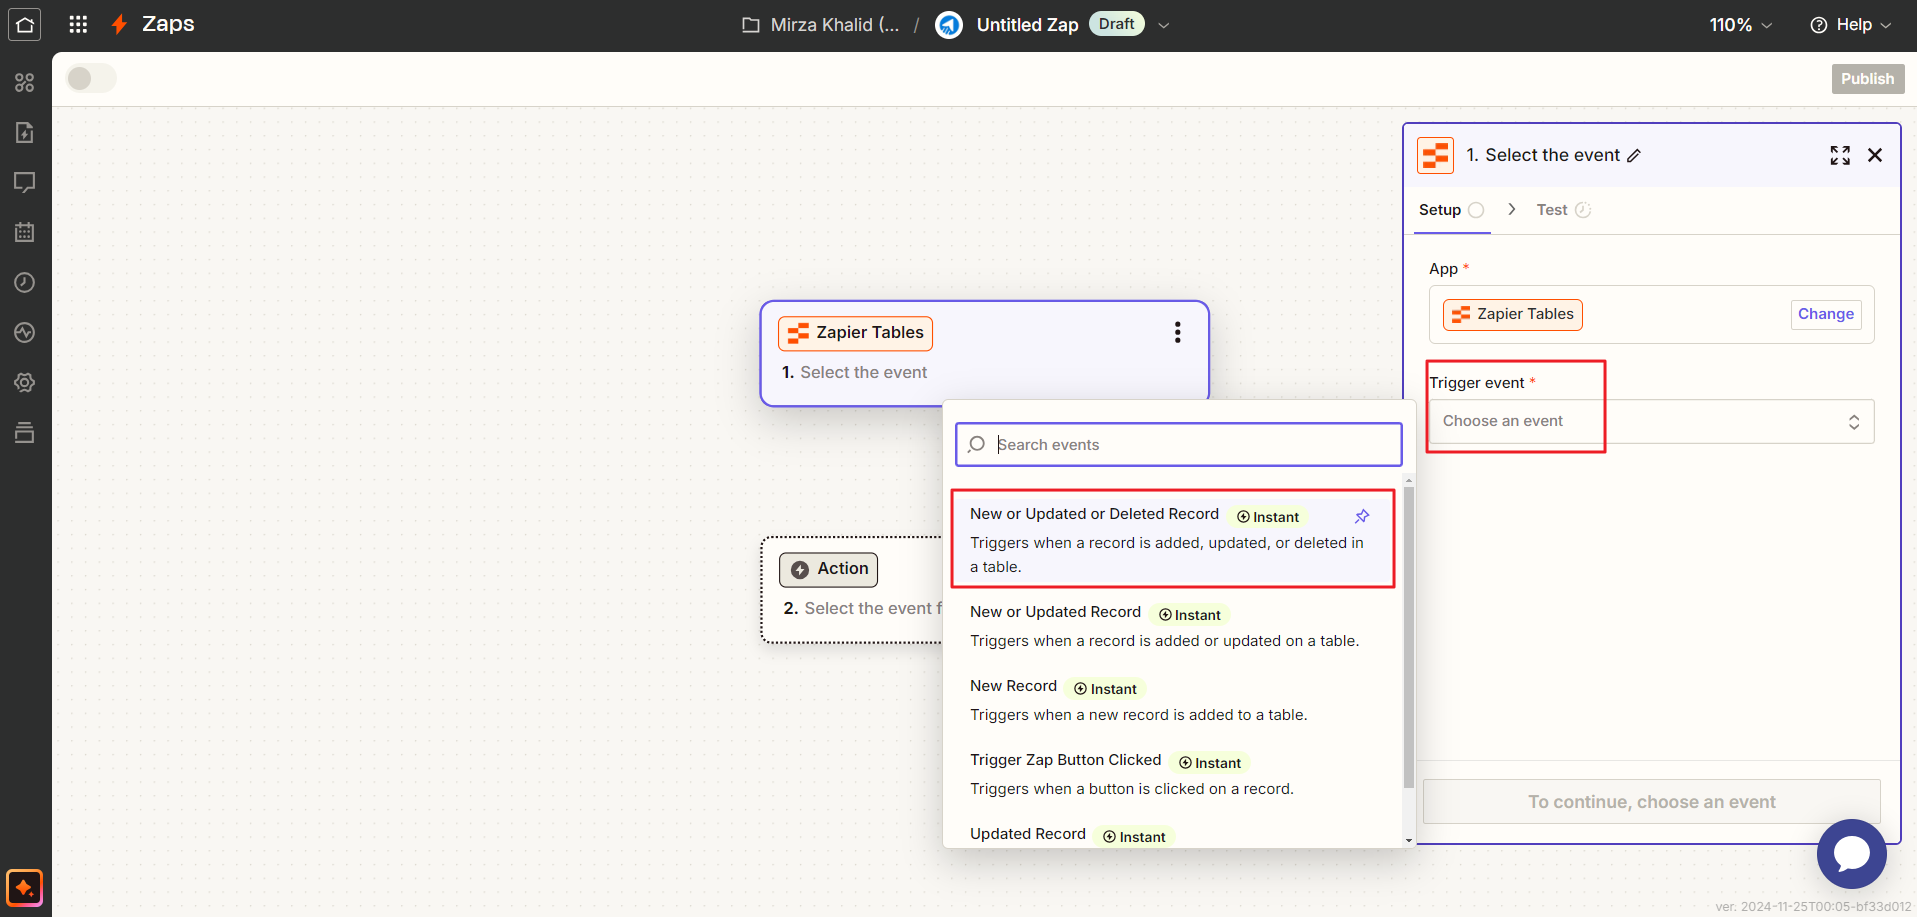Click the Publish button
1917x917 pixels.
point(1867,79)
